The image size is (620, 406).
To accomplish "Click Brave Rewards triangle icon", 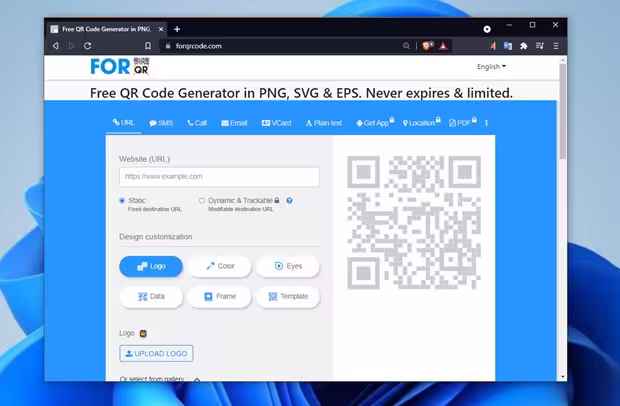I will [x=444, y=46].
